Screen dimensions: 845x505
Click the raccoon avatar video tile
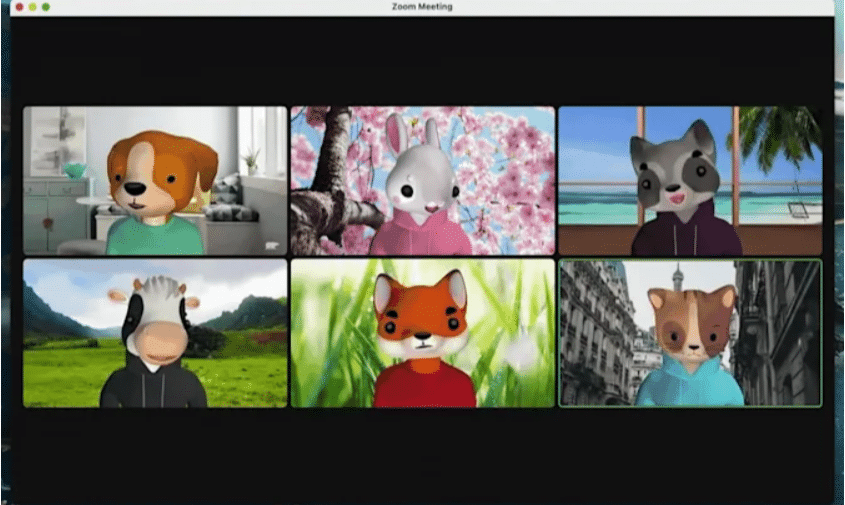point(688,180)
